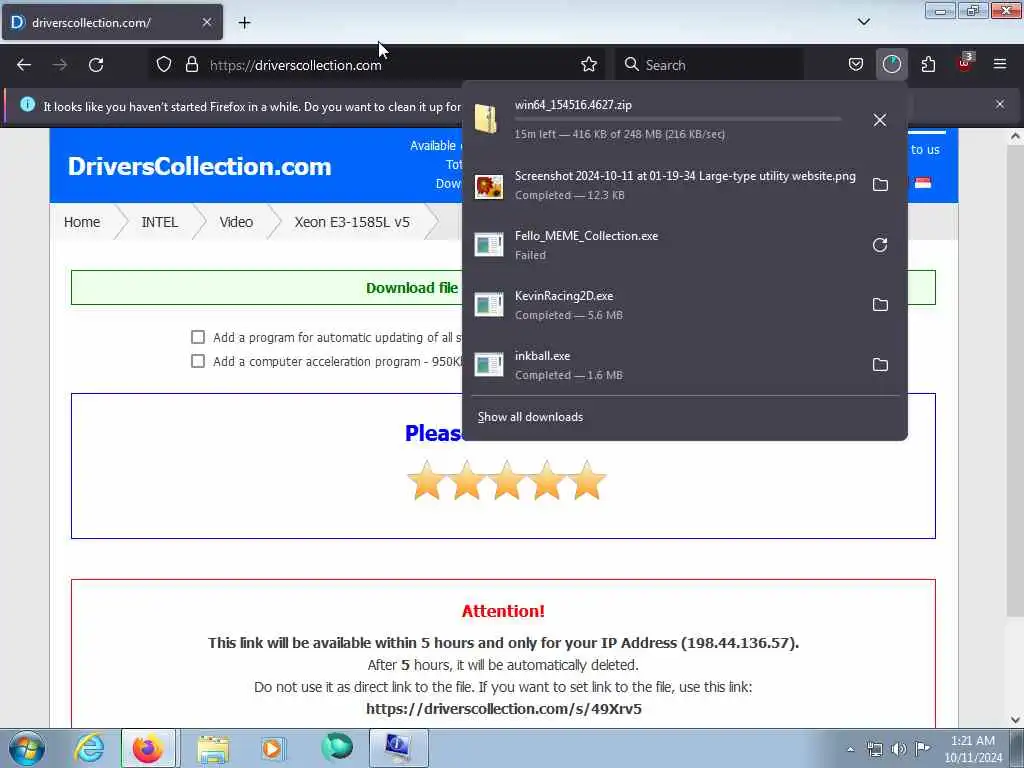Viewport: 1024px width, 768px height.
Task: Bookmark this page with the star
Action: (589, 65)
